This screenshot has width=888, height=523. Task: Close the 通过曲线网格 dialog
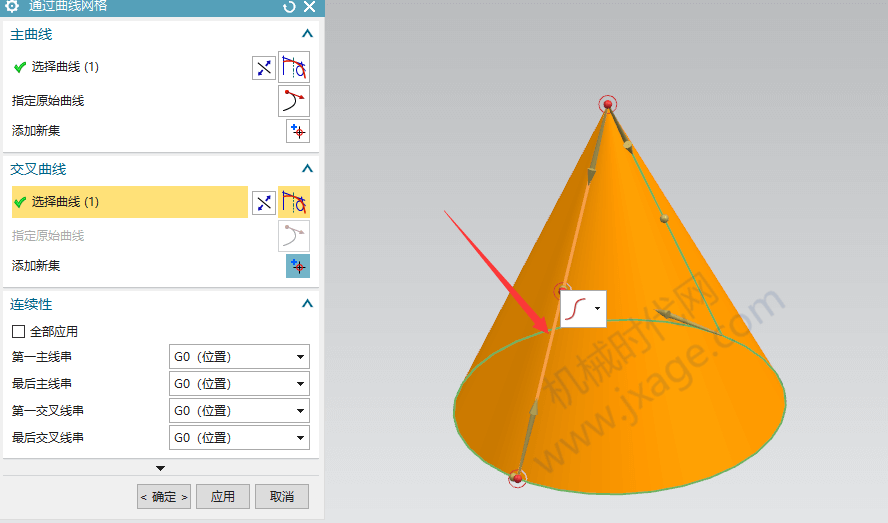(309, 7)
